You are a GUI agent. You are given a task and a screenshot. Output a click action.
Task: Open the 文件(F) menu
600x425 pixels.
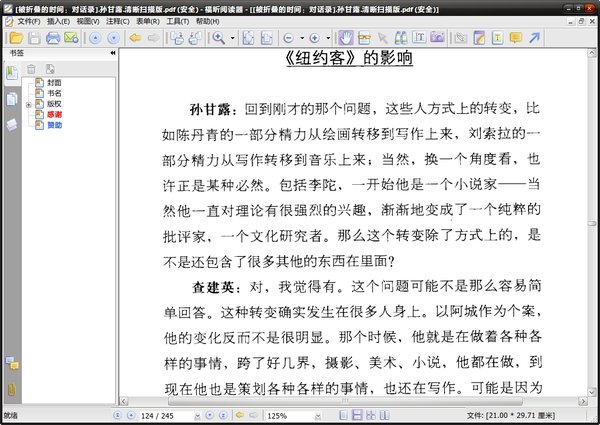click(x=28, y=20)
